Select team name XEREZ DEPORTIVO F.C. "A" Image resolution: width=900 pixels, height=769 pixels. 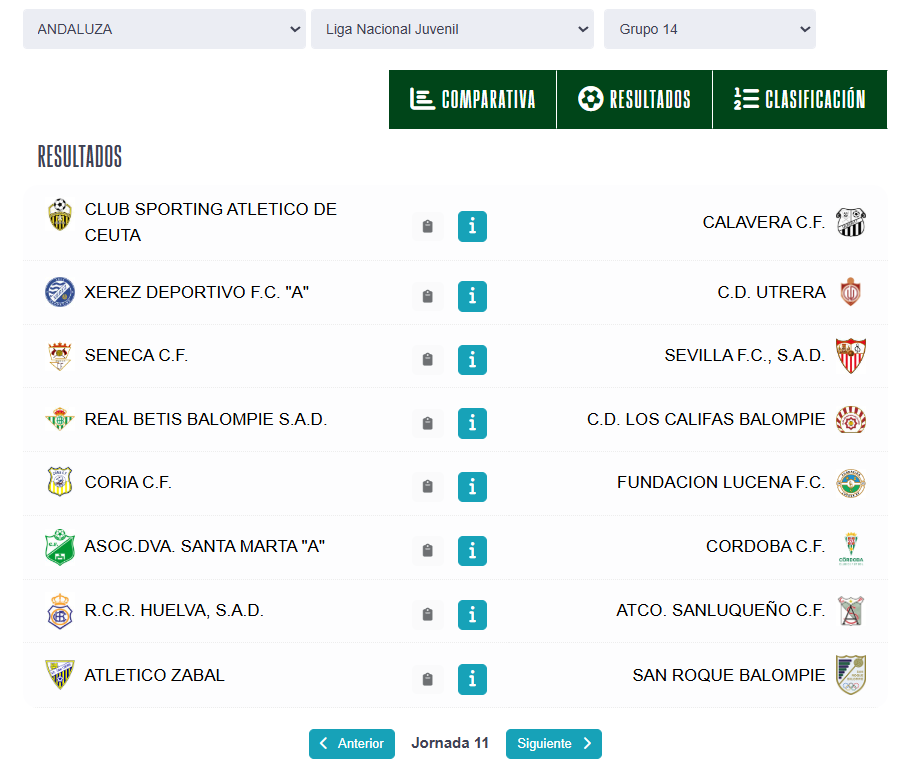tap(197, 292)
